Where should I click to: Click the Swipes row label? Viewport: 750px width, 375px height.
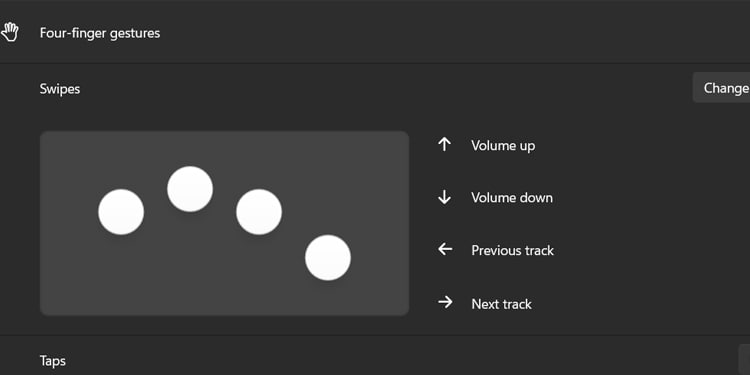pos(60,89)
